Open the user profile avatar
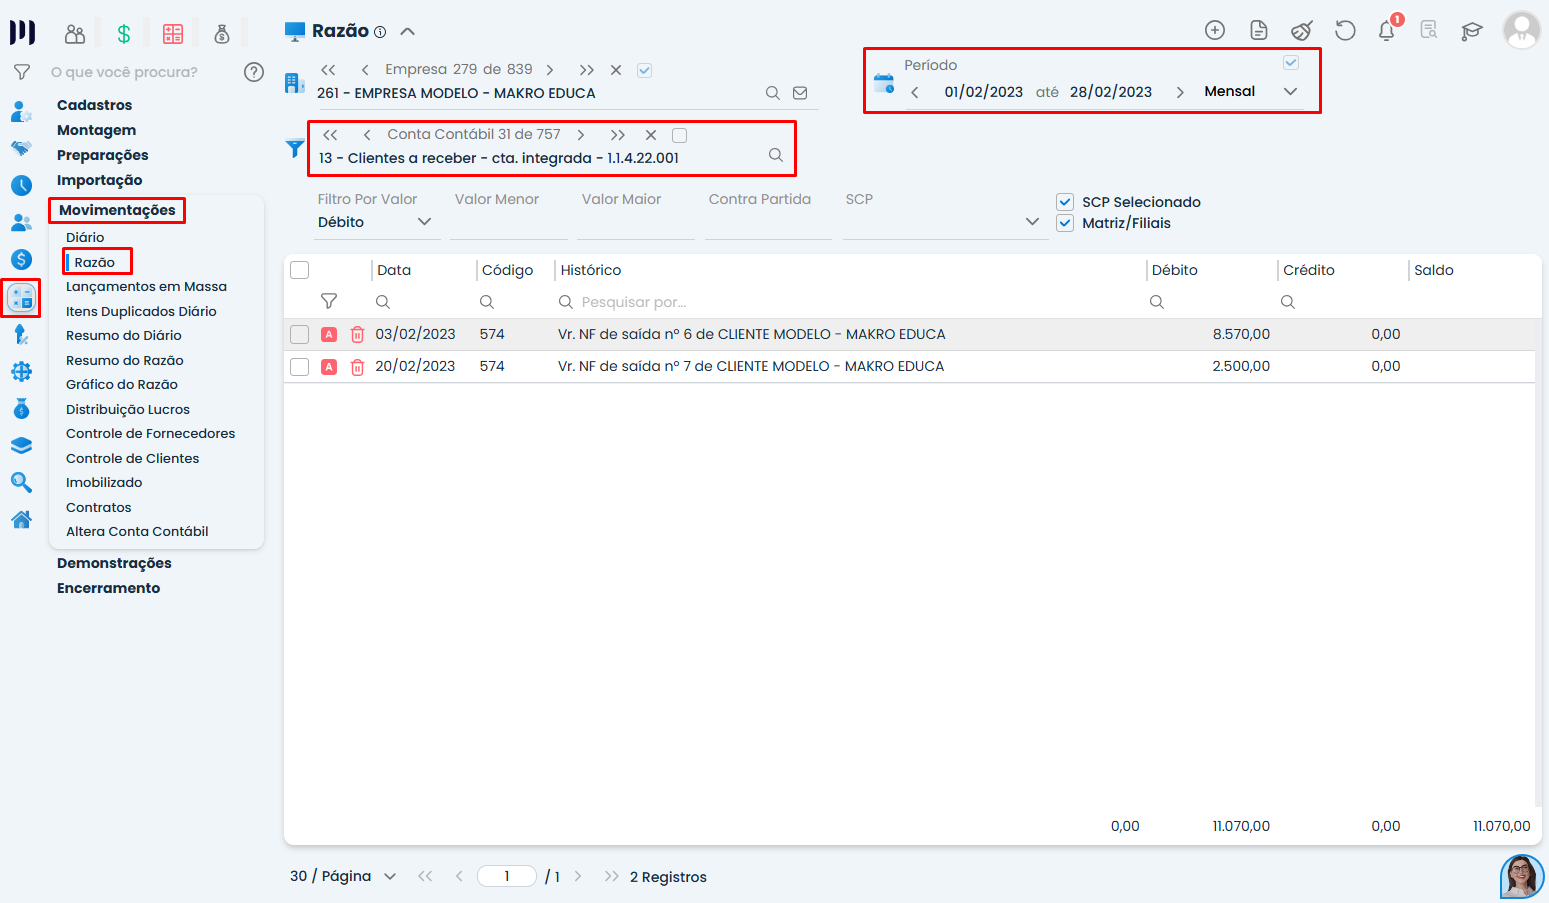The width and height of the screenshot is (1549, 903). point(1521,30)
